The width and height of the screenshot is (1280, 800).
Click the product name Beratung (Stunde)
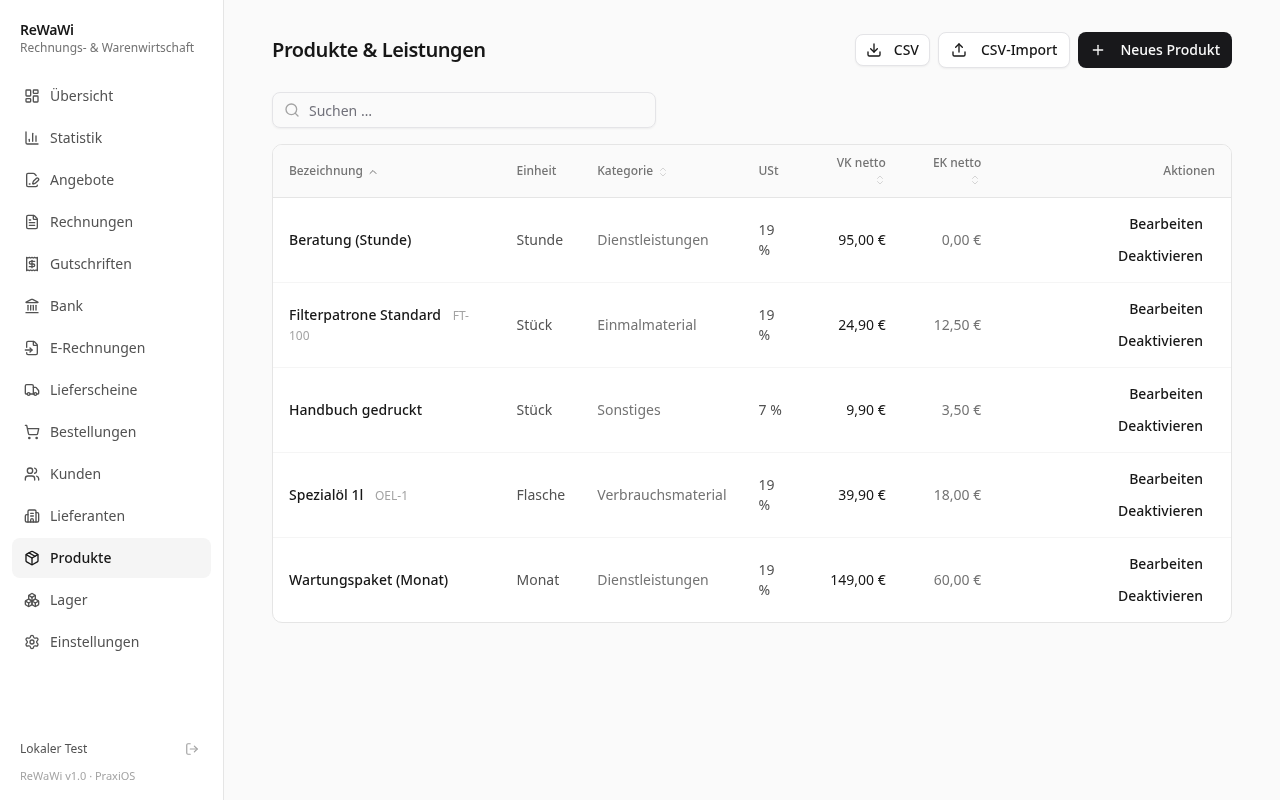click(x=350, y=240)
